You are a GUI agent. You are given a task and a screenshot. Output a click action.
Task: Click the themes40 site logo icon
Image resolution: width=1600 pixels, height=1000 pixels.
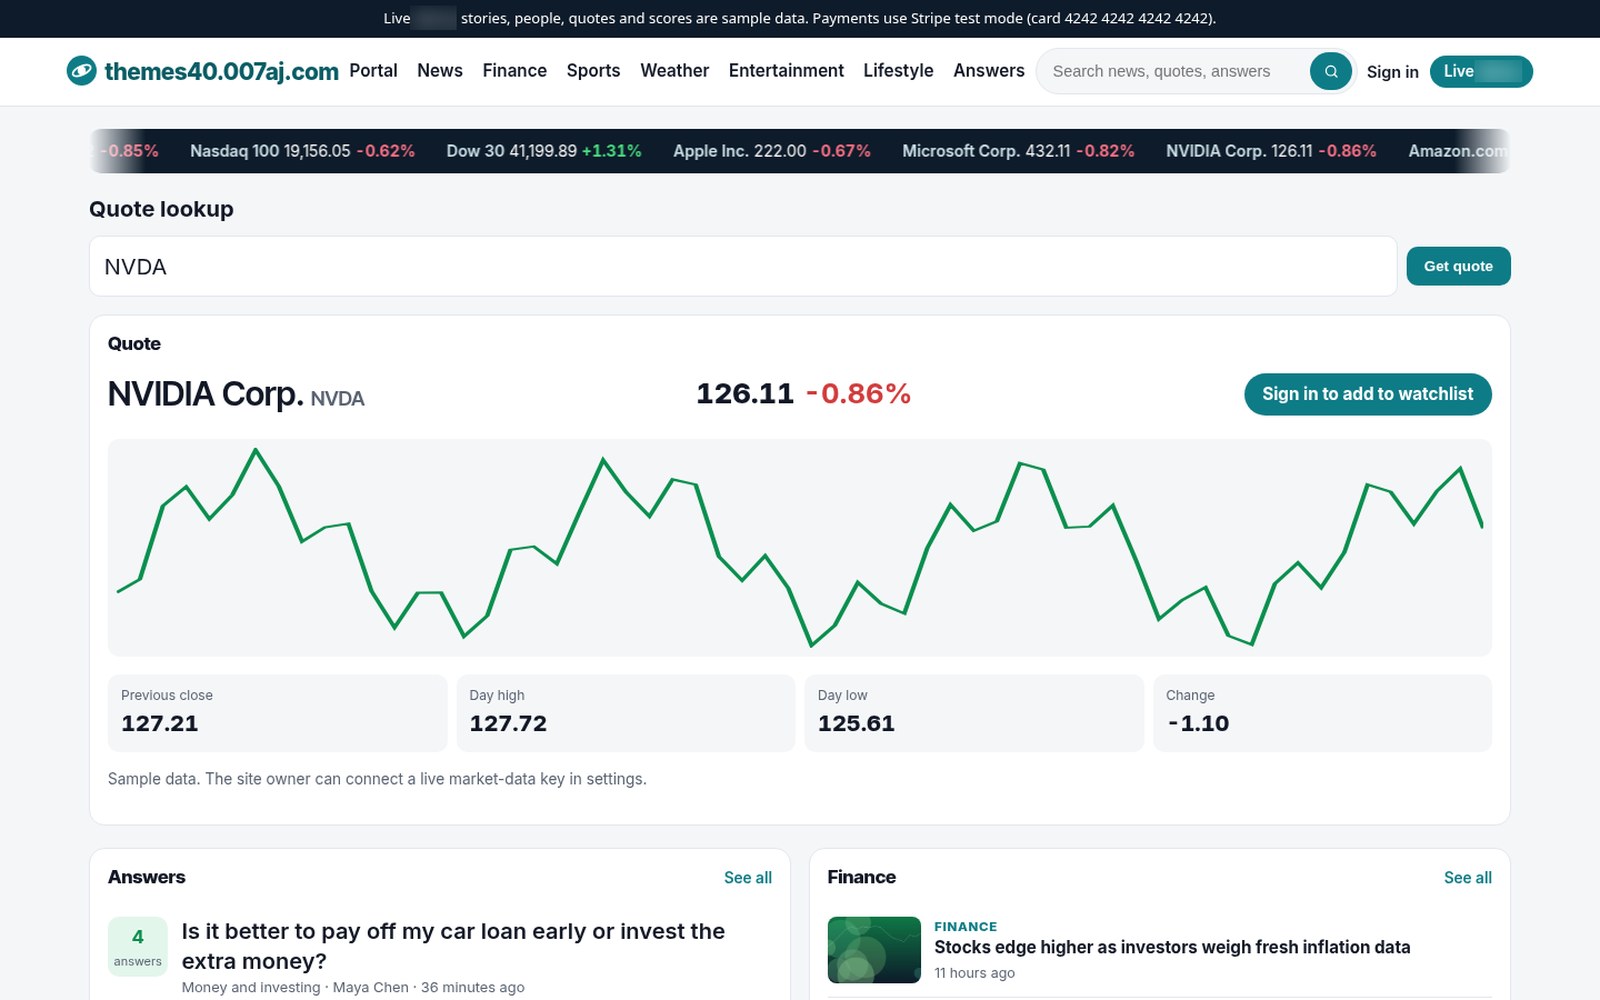click(x=81, y=71)
